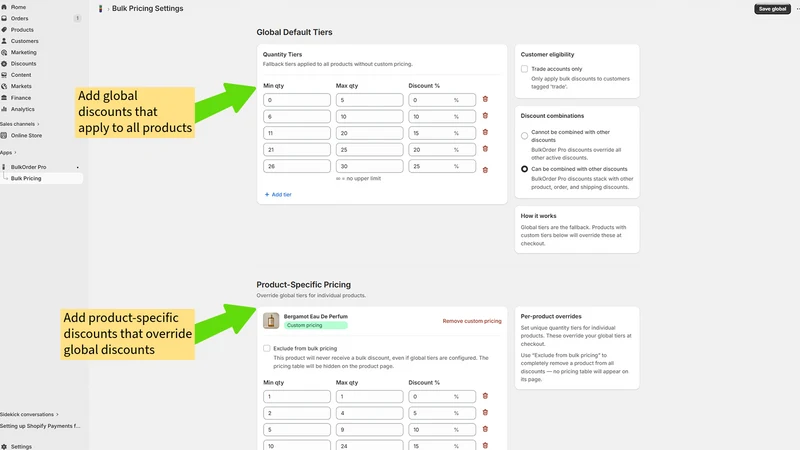
Task: Open Content section
Action: (x=21, y=75)
